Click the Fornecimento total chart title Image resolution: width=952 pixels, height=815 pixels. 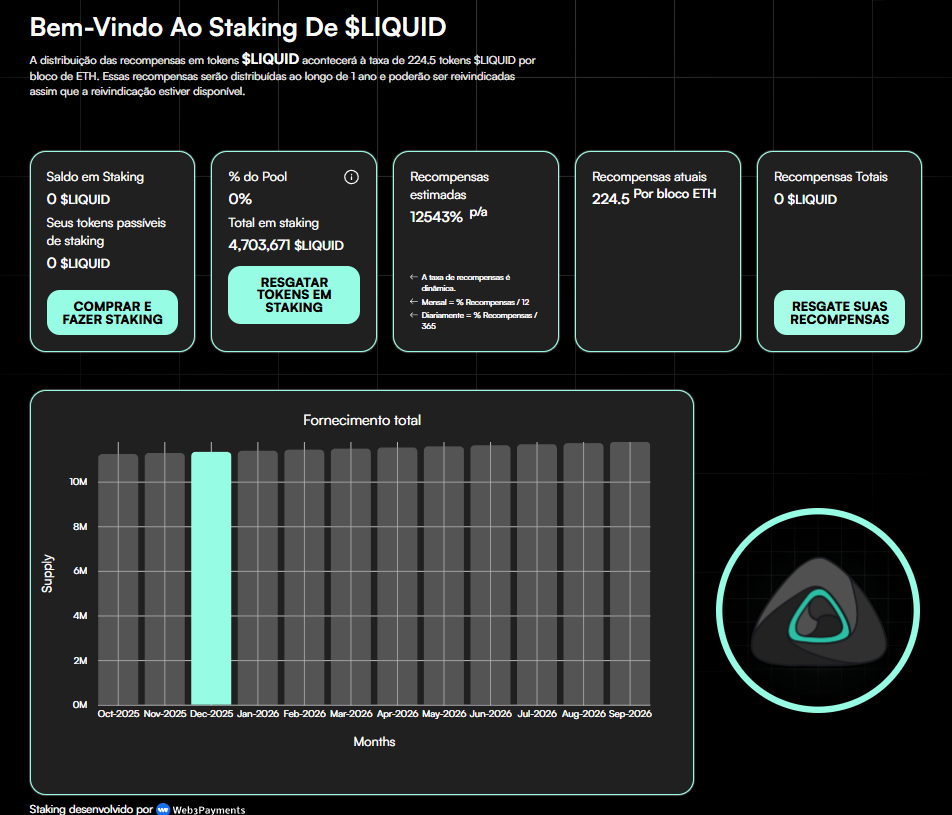pyautogui.click(x=362, y=420)
